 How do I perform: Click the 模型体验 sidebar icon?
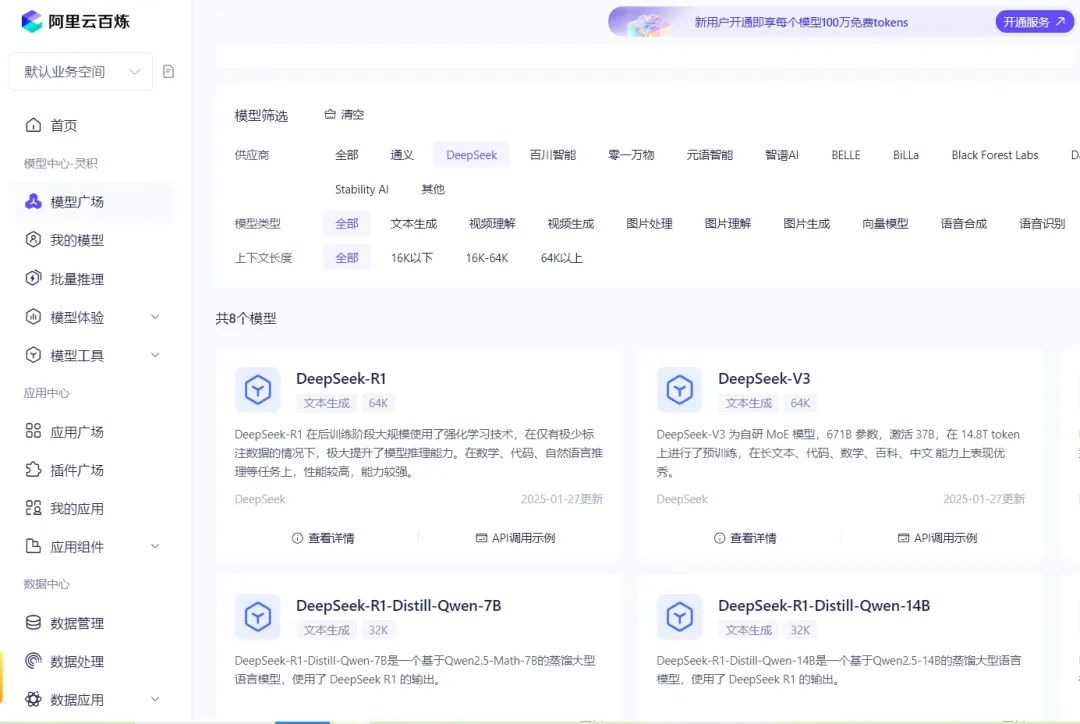coord(33,317)
